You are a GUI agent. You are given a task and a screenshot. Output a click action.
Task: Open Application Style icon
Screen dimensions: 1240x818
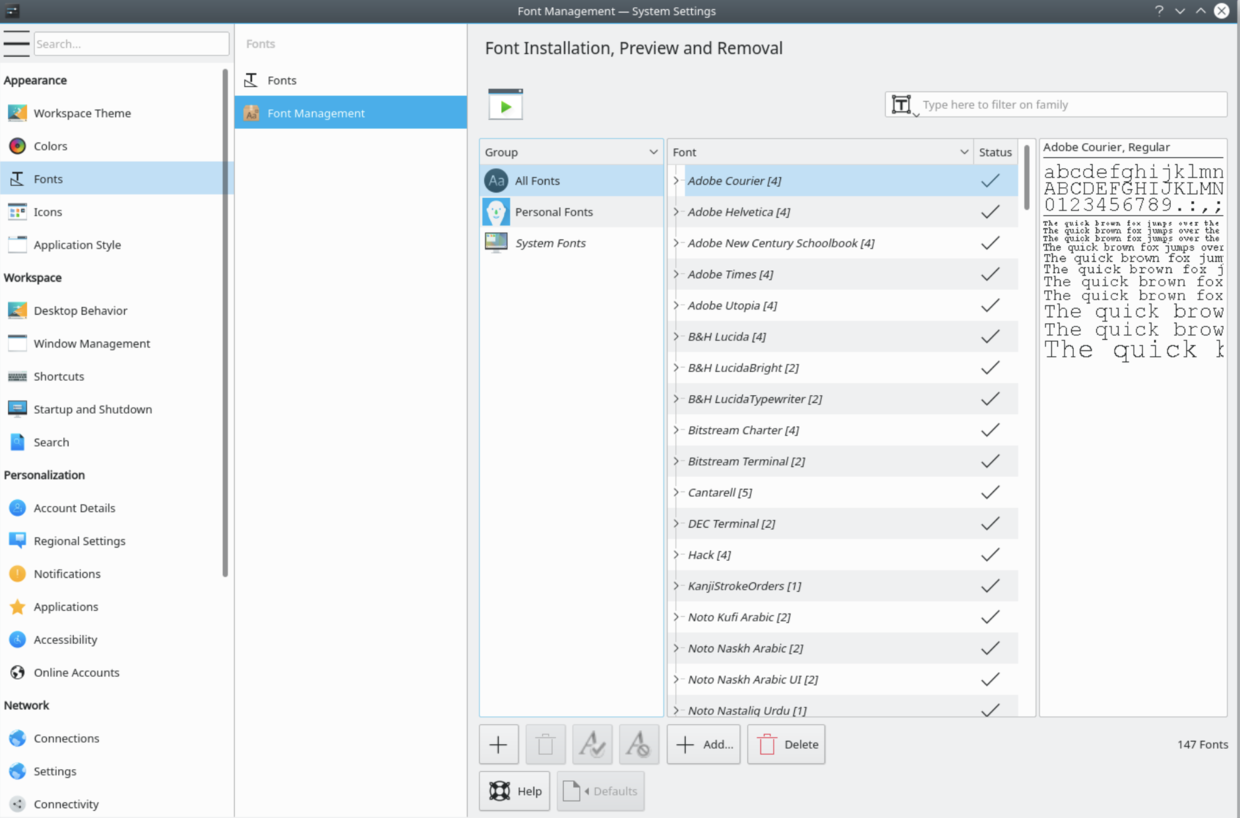click(17, 245)
